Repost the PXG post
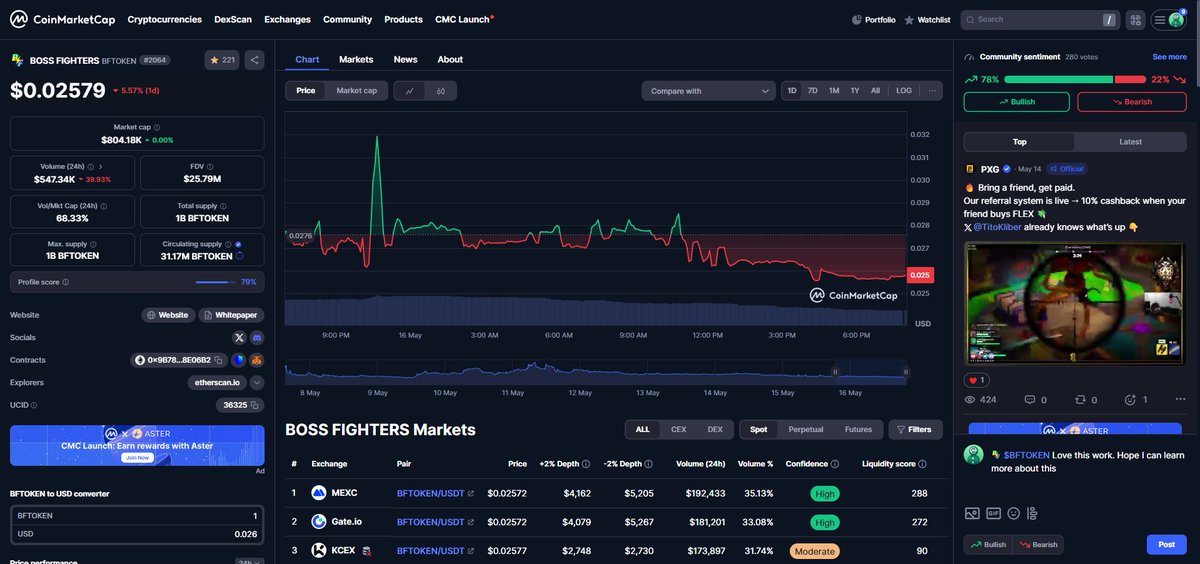This screenshot has width=1200, height=564. click(1080, 400)
